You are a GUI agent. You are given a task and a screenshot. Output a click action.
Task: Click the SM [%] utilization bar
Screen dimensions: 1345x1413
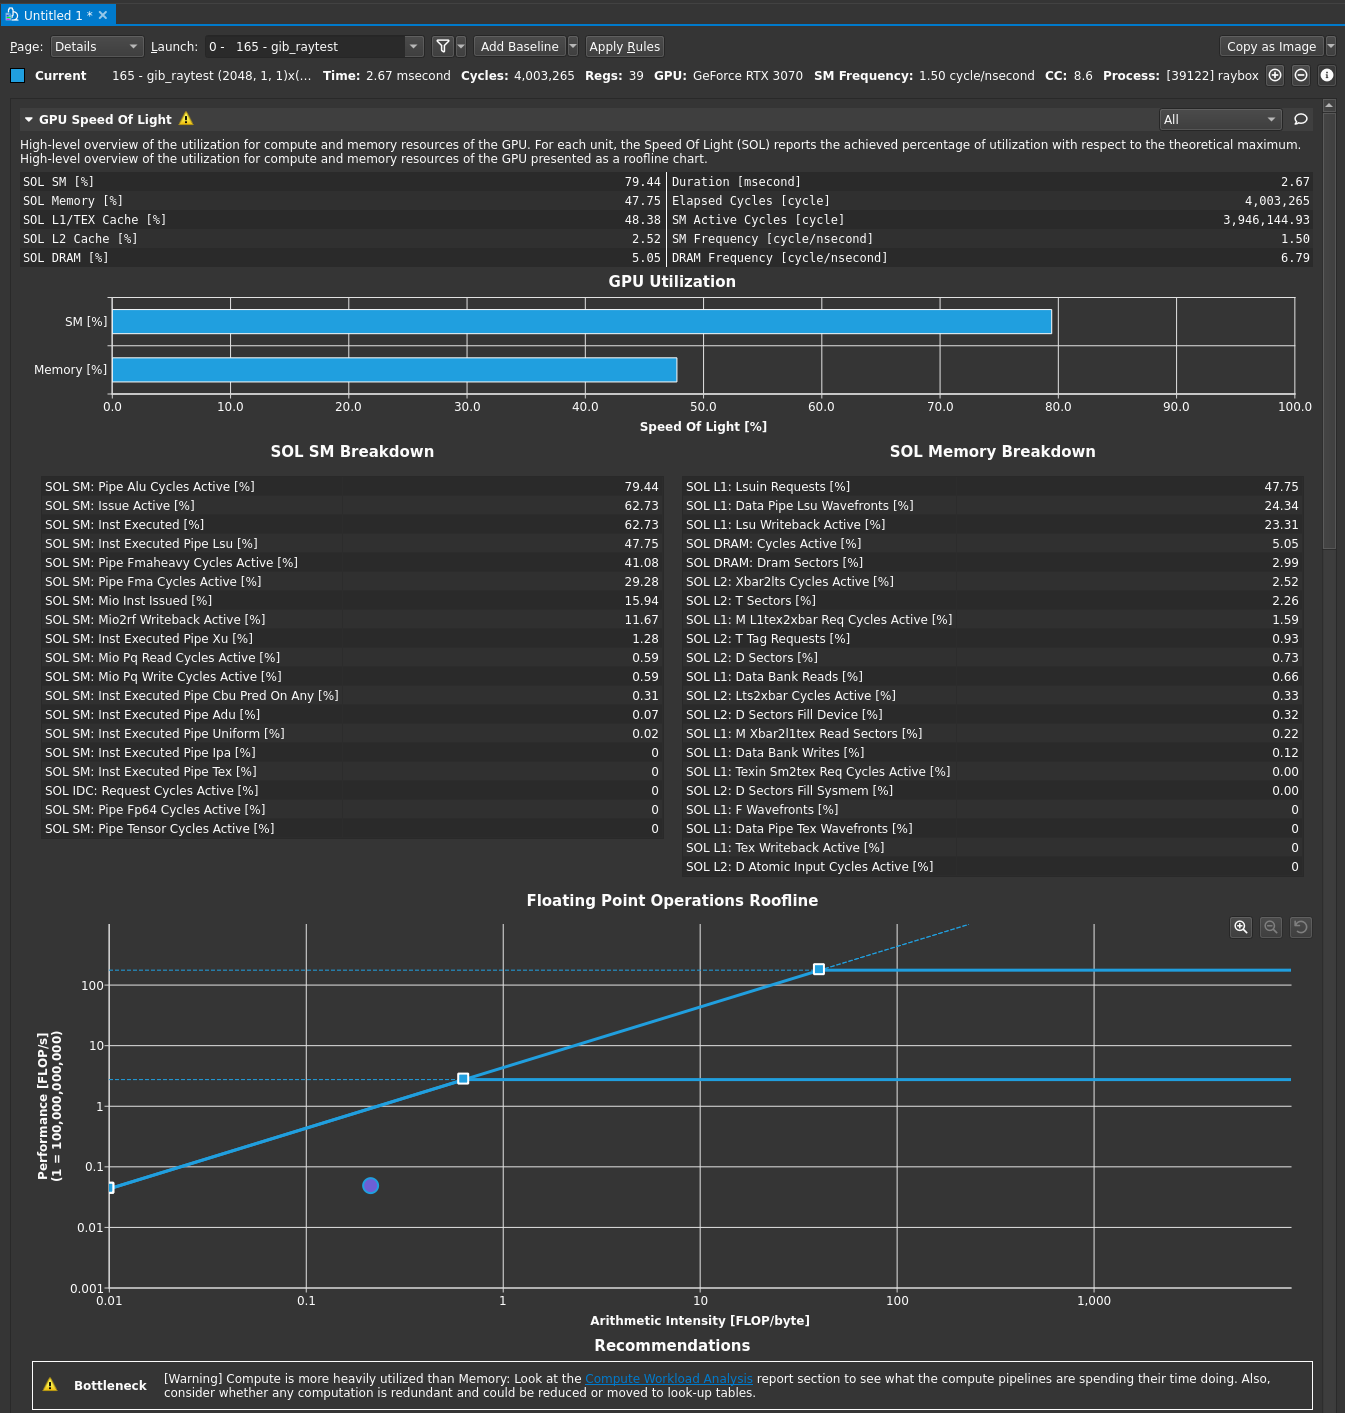pyautogui.click(x=582, y=321)
